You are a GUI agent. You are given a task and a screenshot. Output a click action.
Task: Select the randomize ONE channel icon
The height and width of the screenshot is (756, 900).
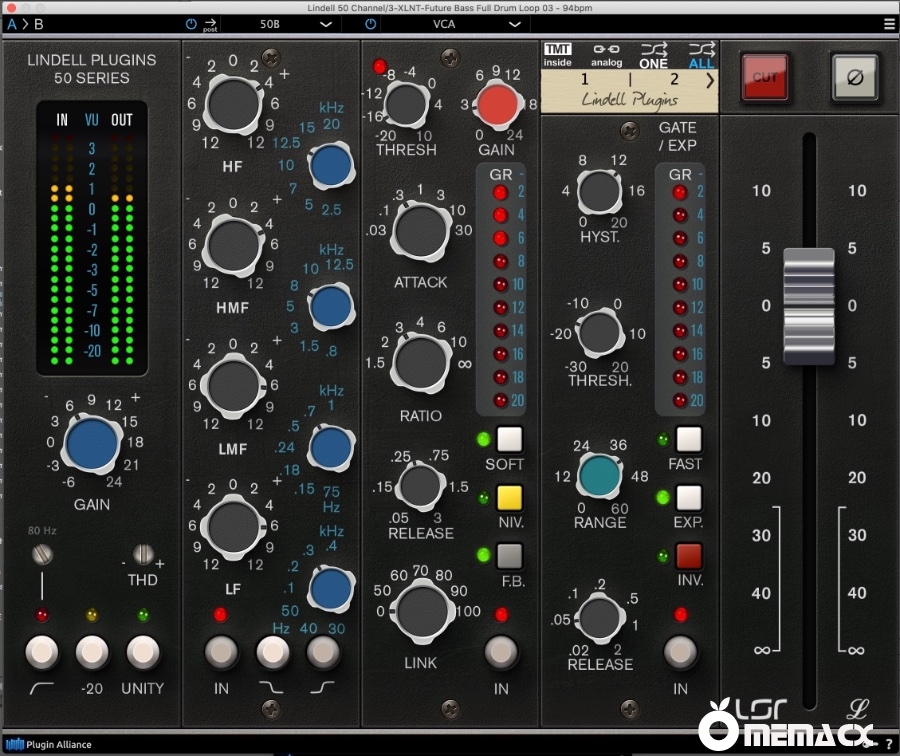[x=653, y=54]
